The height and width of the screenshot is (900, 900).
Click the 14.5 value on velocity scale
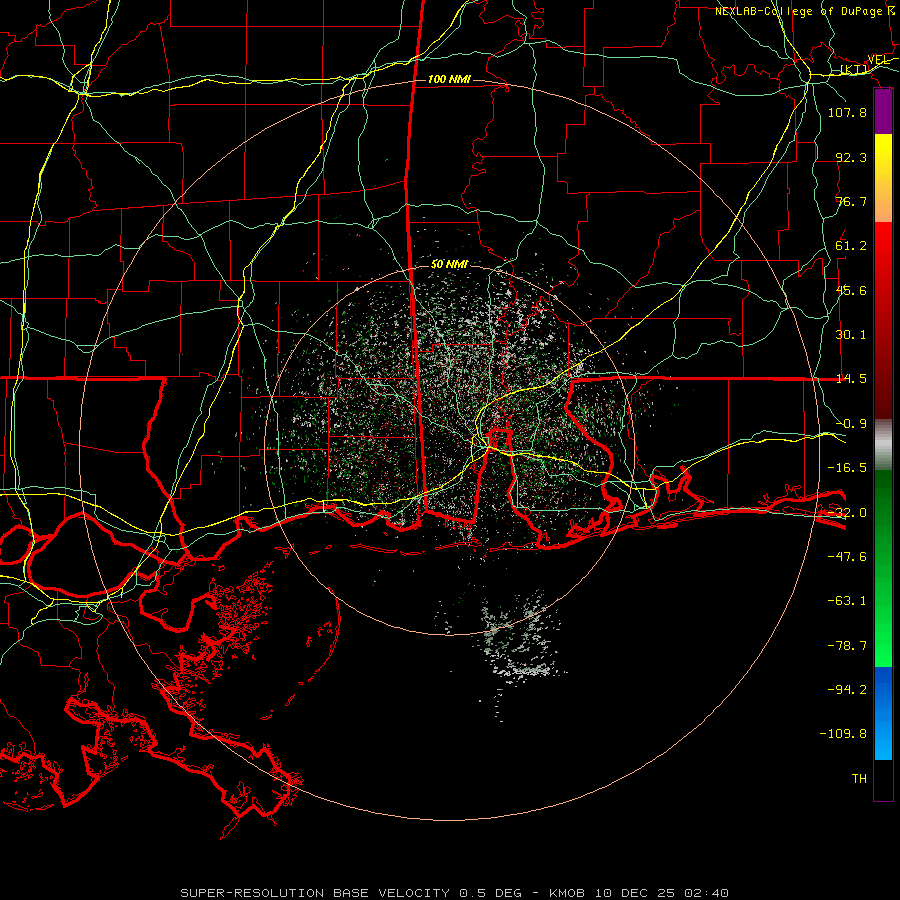851,379
